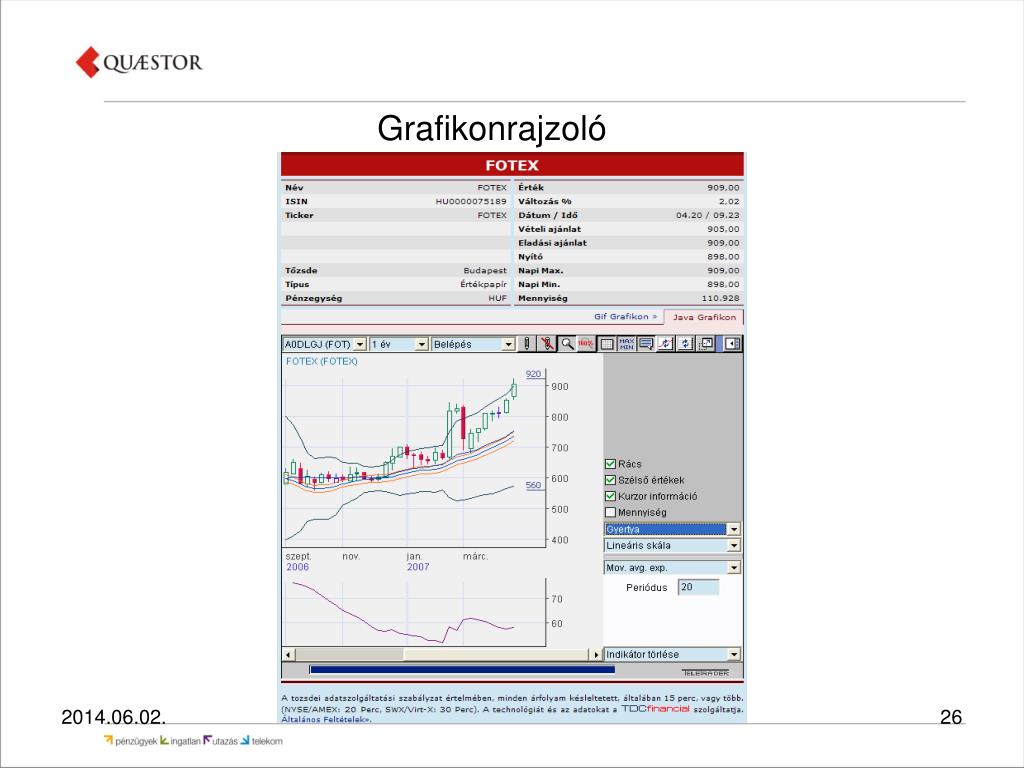Click the Változás % value 2,02
This screenshot has width=1024, height=768.
(x=729, y=201)
